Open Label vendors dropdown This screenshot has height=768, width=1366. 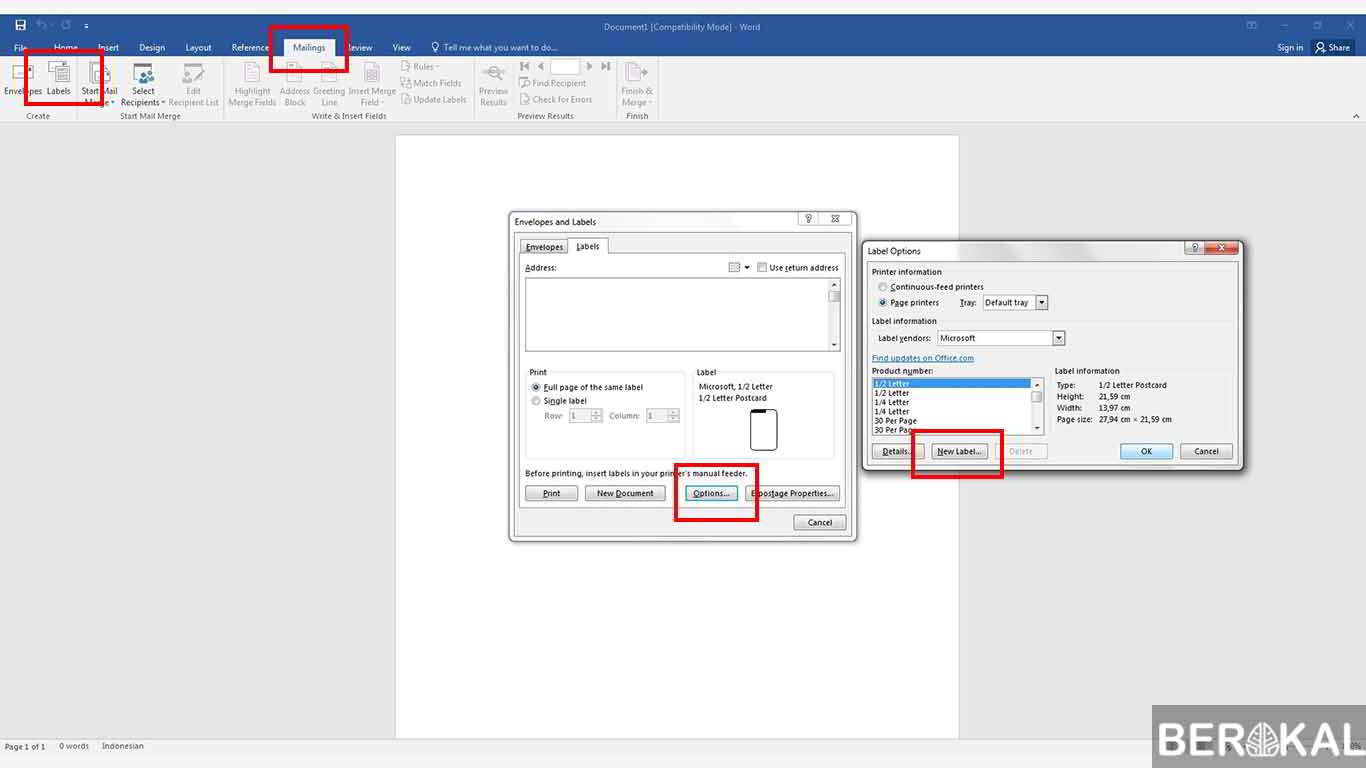pos(1059,338)
